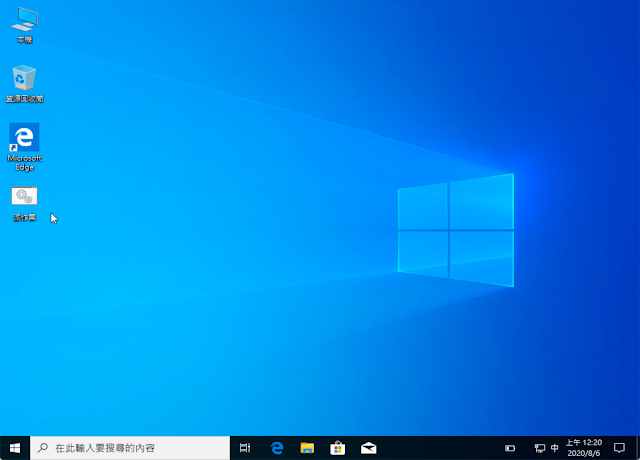This screenshot has height=460, width=640.
Task: Open the Mail app from the taskbar
Action: [x=368, y=448]
